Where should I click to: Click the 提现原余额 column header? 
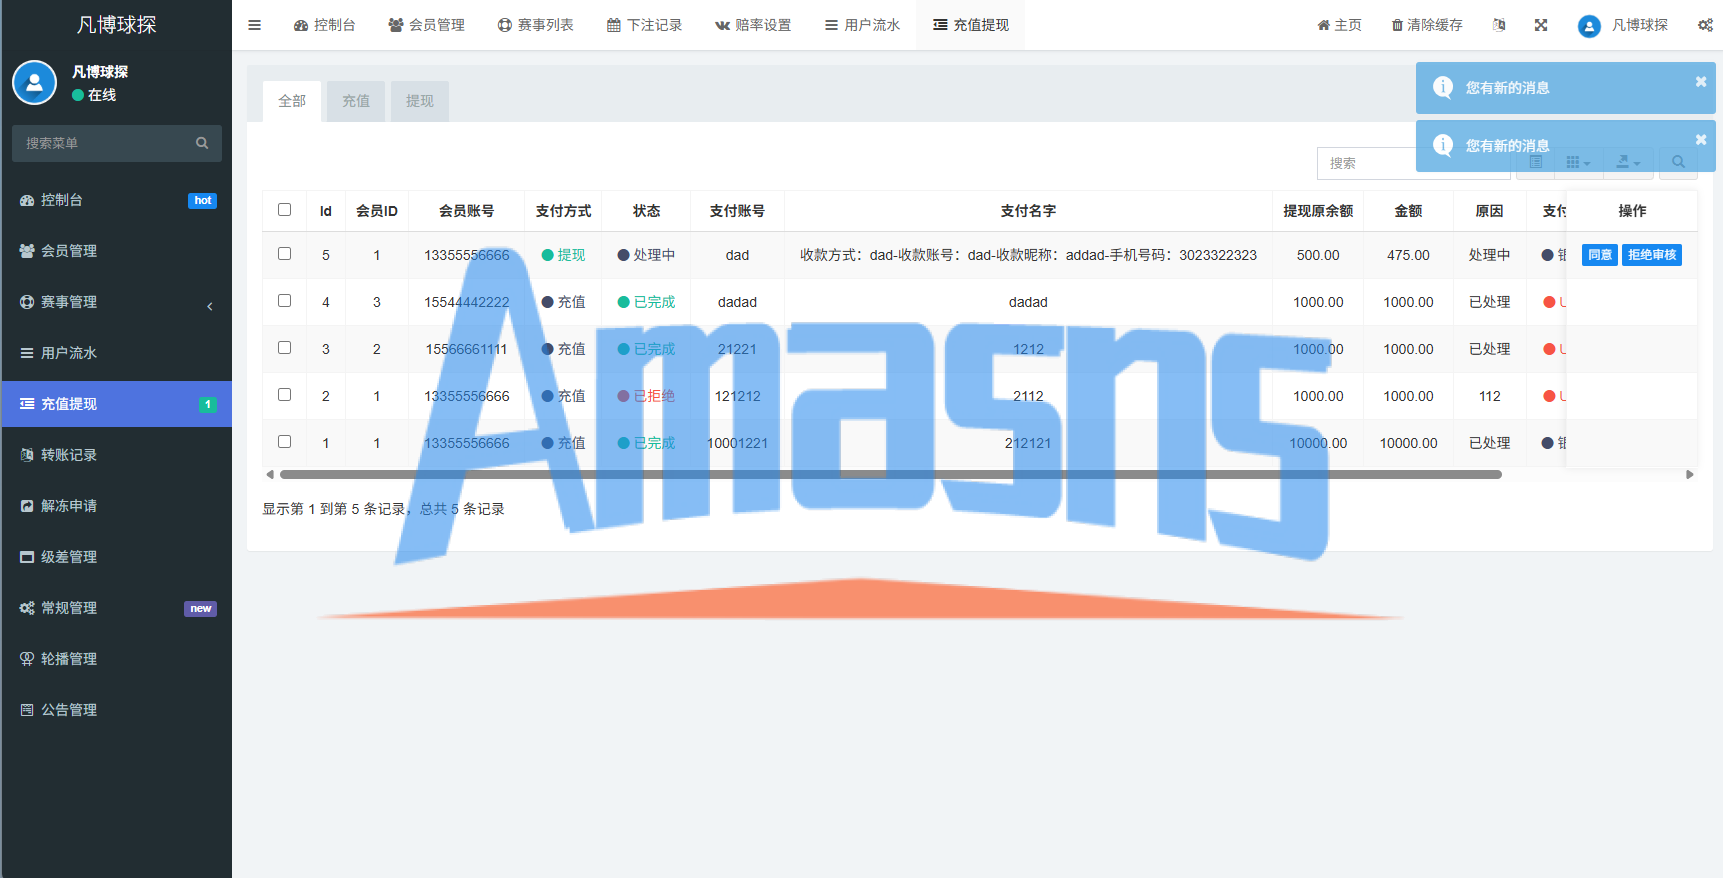[1318, 211]
